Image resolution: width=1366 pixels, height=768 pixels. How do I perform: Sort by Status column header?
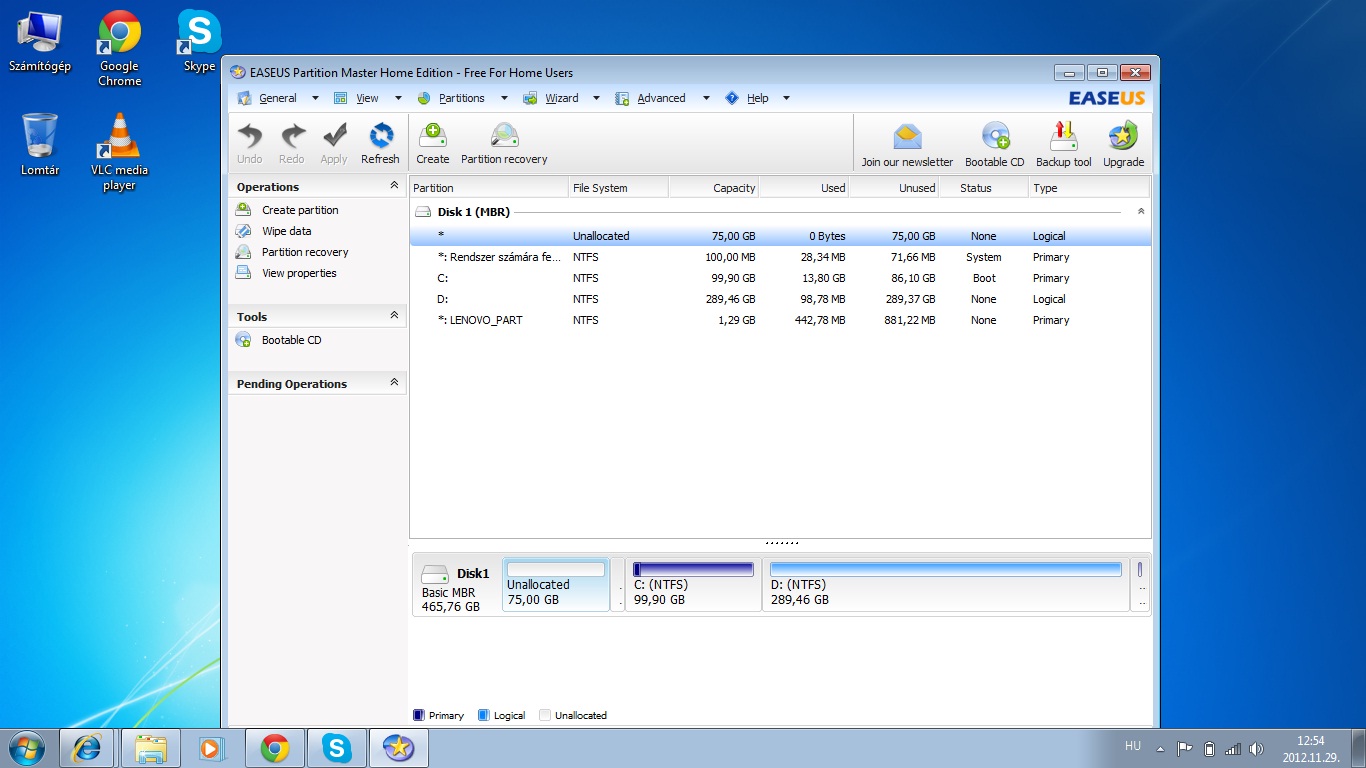point(984,188)
